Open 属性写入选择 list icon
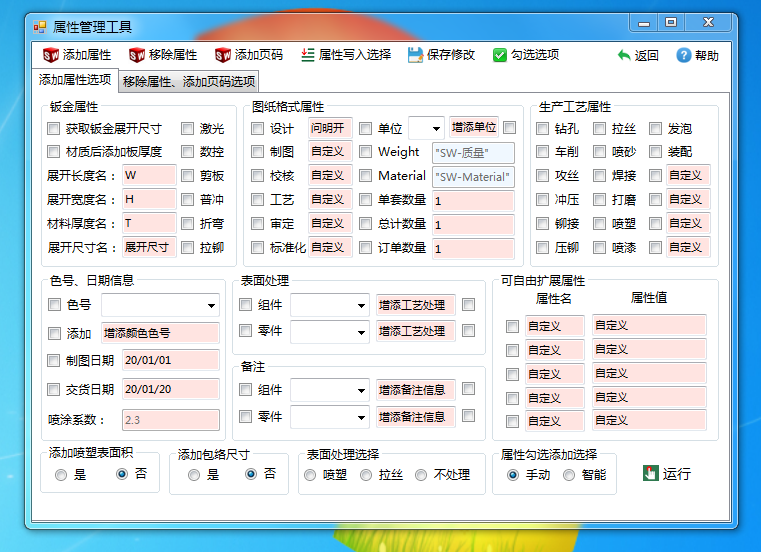761x552 pixels. click(308, 55)
